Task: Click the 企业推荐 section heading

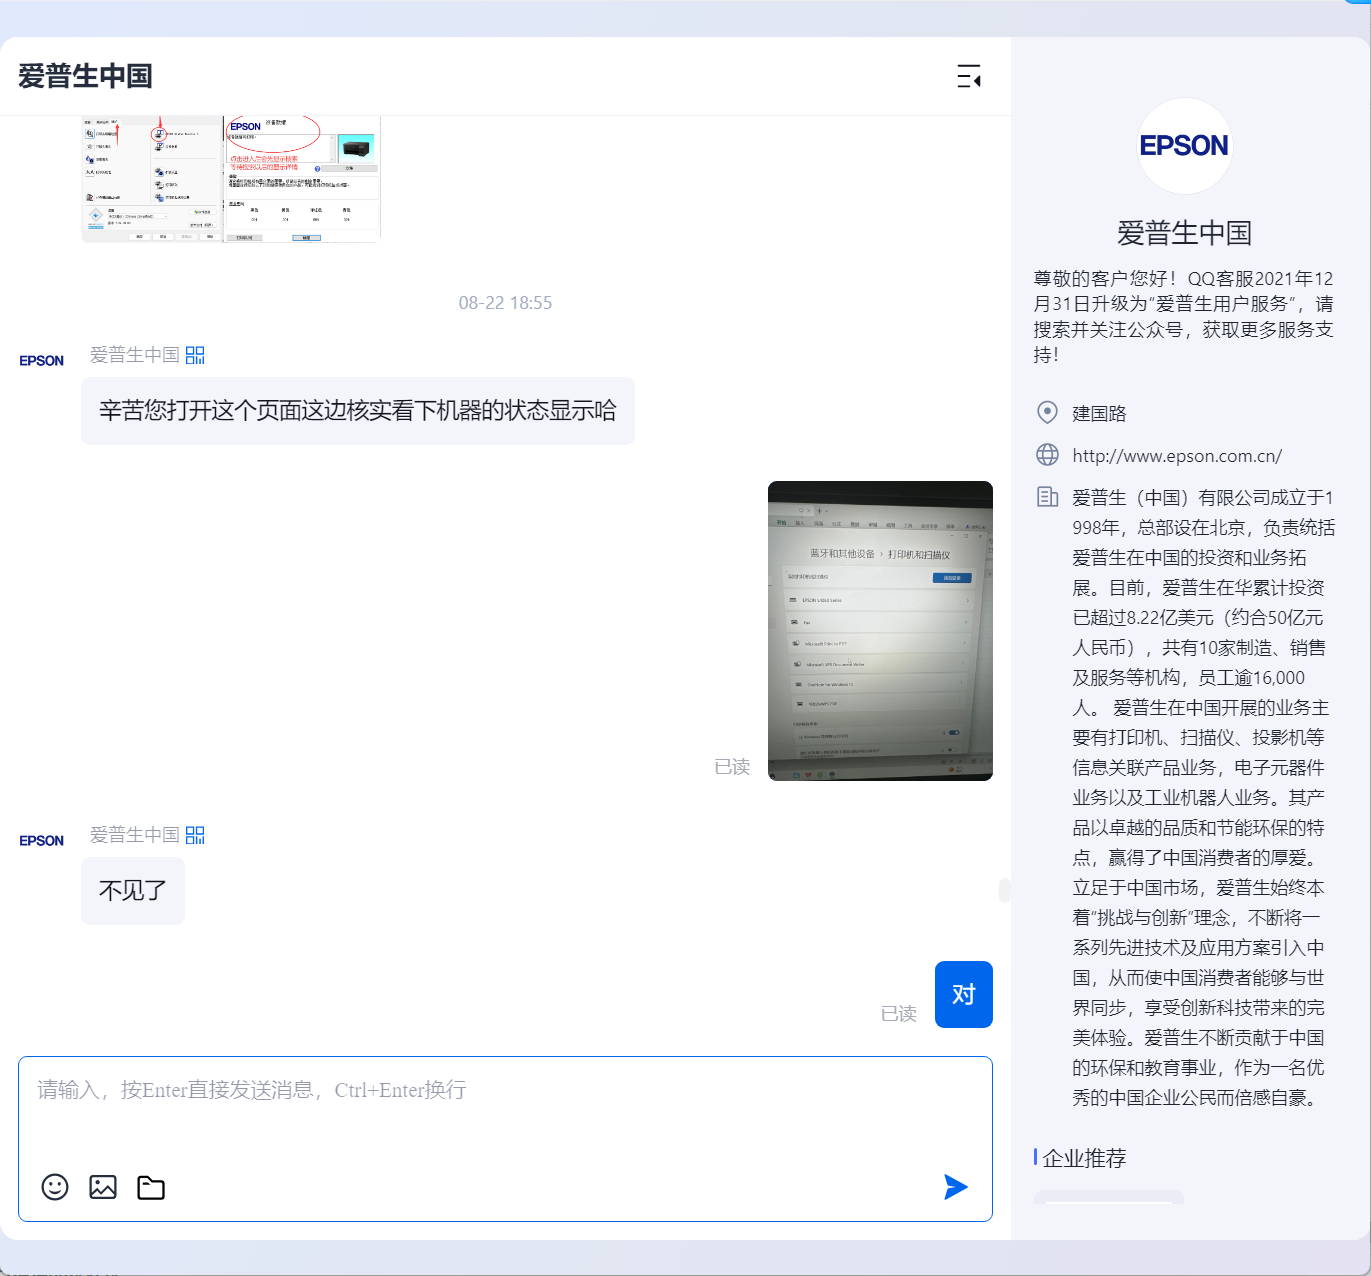Action: click(x=1084, y=1158)
